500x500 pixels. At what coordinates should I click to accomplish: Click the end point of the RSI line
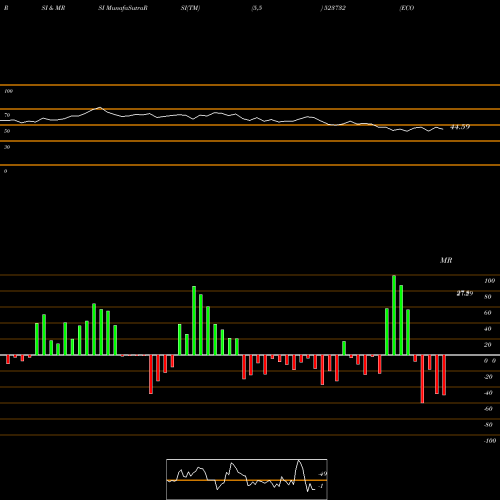pyautogui.click(x=443, y=129)
